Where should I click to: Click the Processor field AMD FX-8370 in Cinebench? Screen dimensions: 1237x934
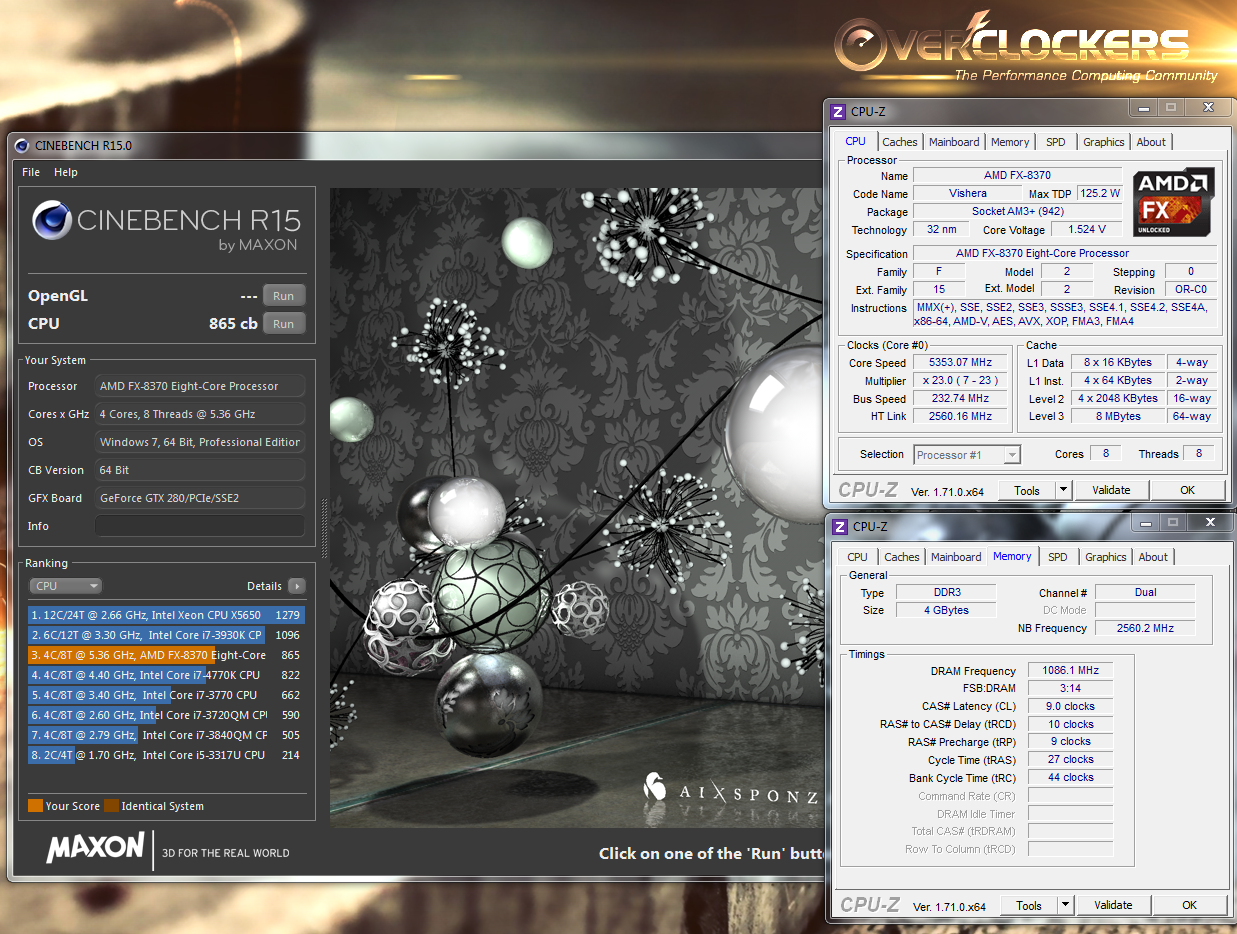200,386
